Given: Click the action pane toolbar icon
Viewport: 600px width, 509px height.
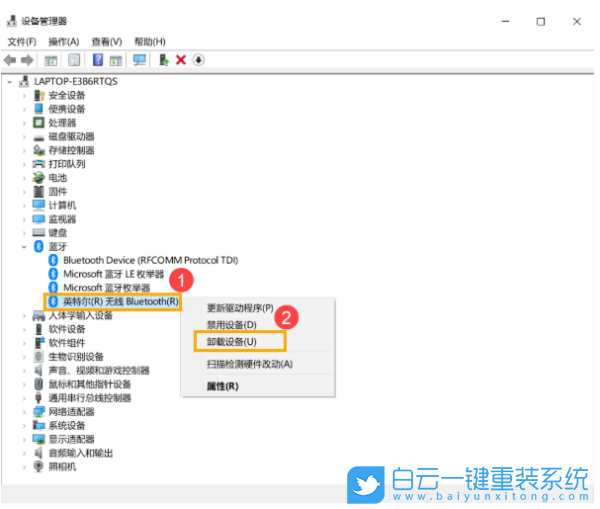Looking at the screenshot, I should pos(116,60).
